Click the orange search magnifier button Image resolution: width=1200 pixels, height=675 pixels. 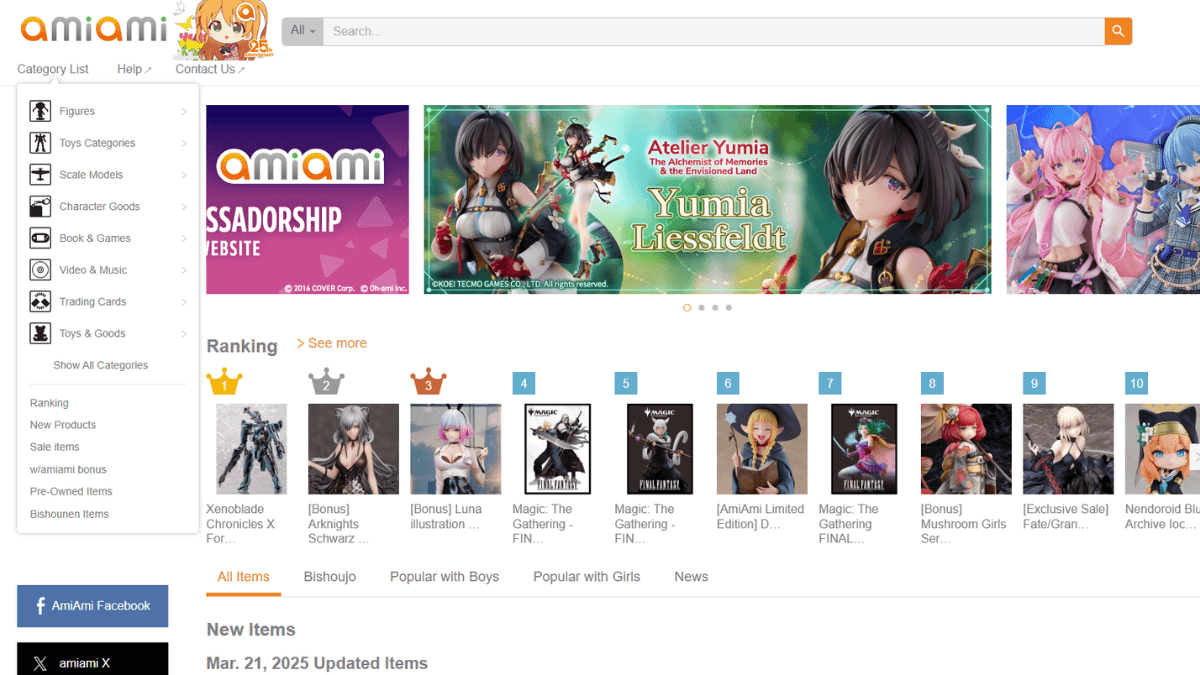click(1118, 31)
